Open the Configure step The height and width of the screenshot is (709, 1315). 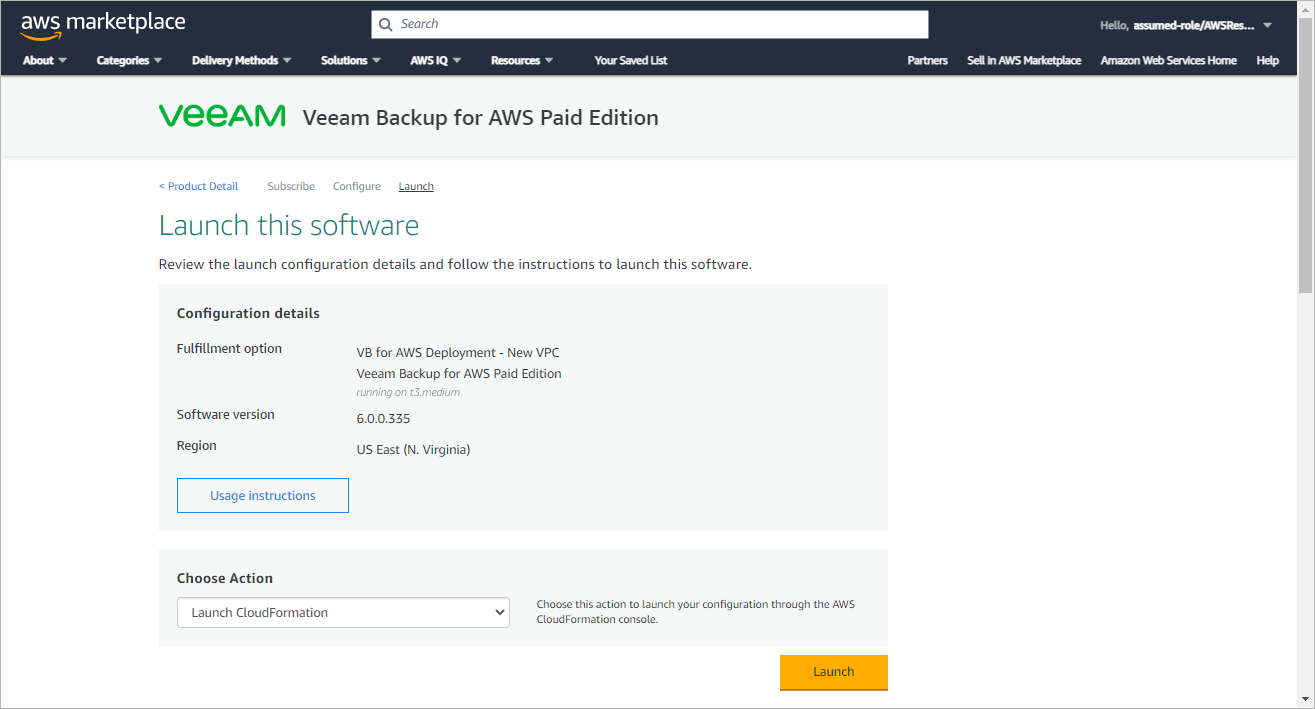pos(357,186)
